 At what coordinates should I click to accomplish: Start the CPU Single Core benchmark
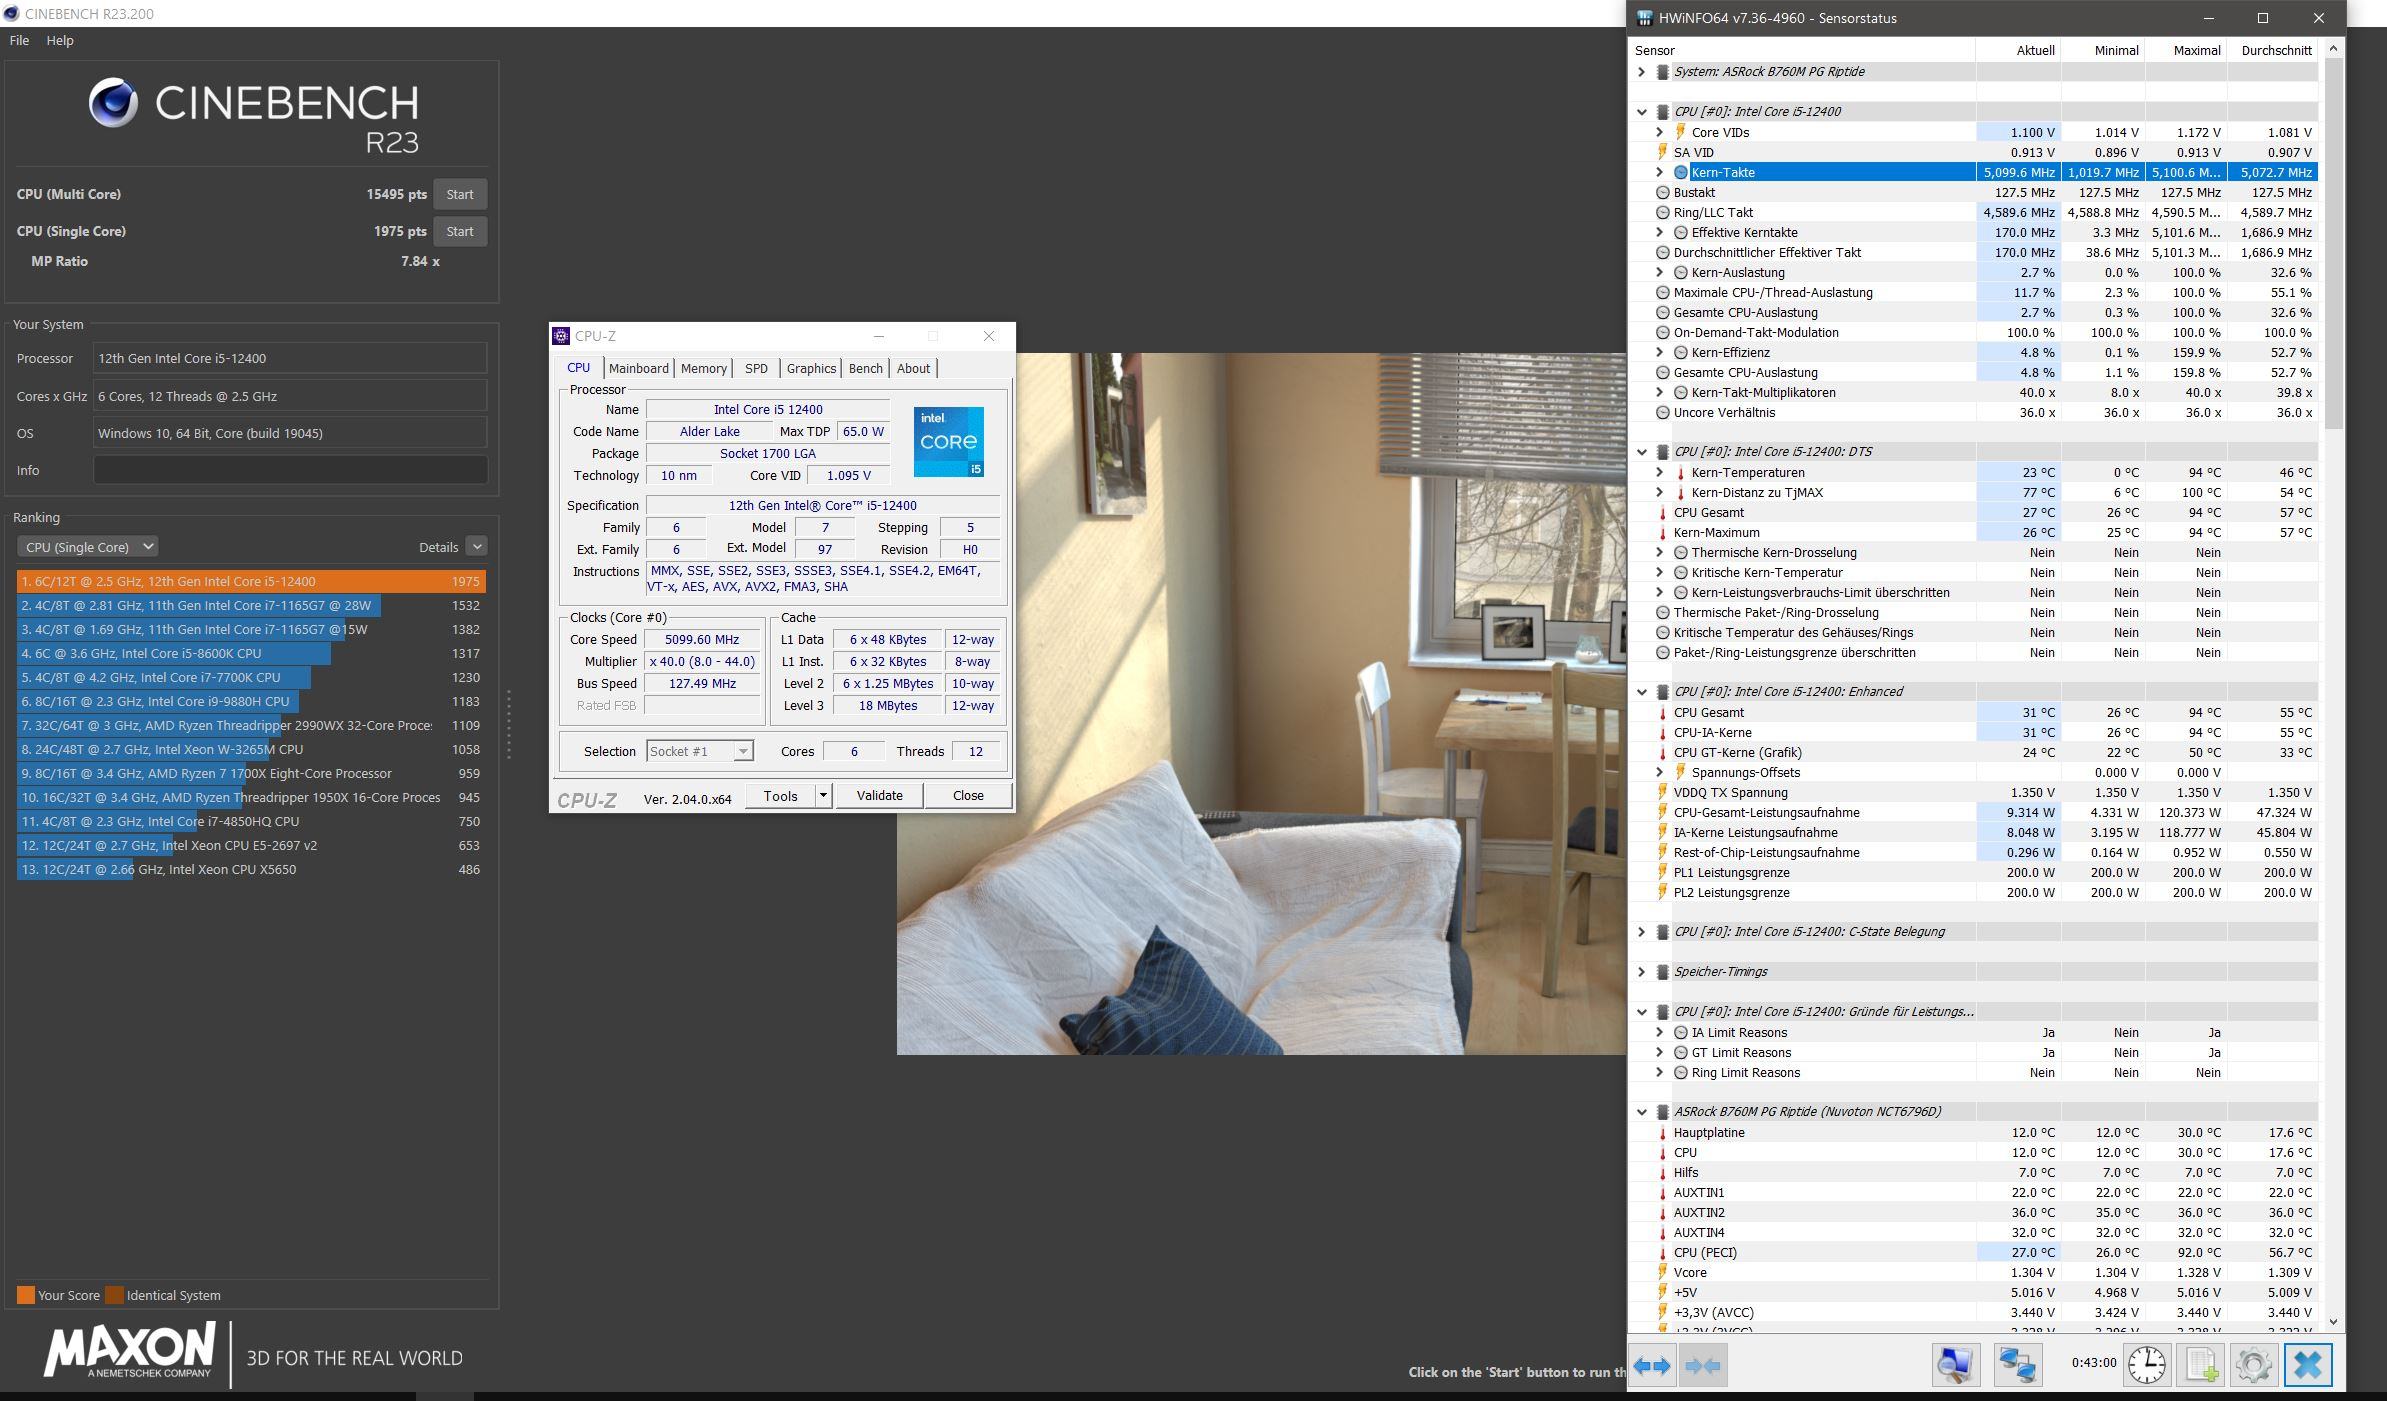pos(460,231)
